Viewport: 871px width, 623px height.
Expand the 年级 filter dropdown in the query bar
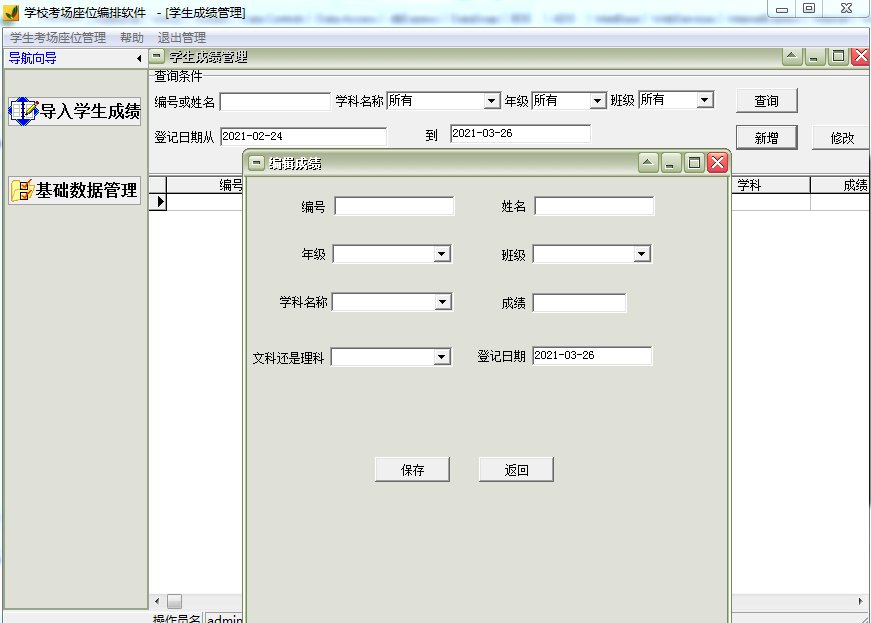[597, 101]
